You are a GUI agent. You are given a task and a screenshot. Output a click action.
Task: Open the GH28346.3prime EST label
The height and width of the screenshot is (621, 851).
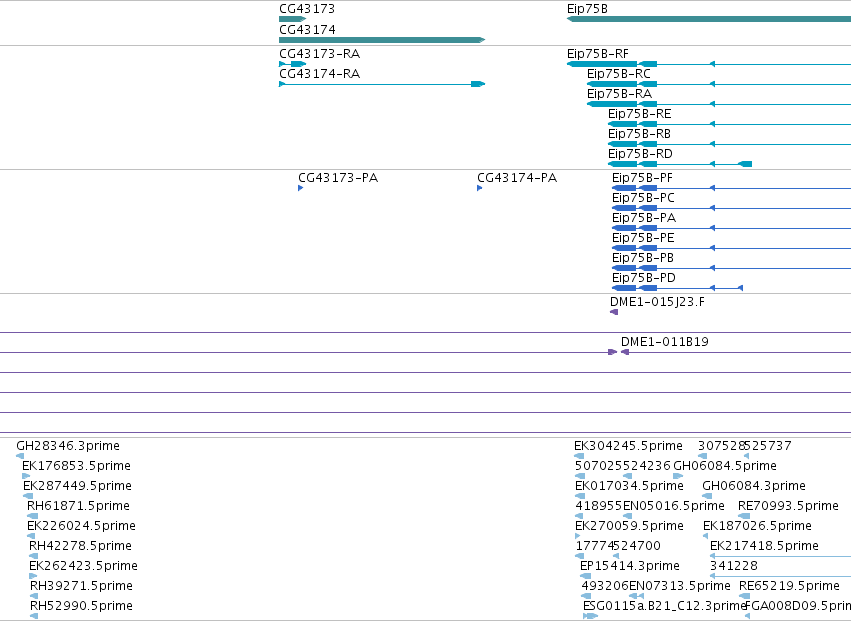[x=68, y=446]
